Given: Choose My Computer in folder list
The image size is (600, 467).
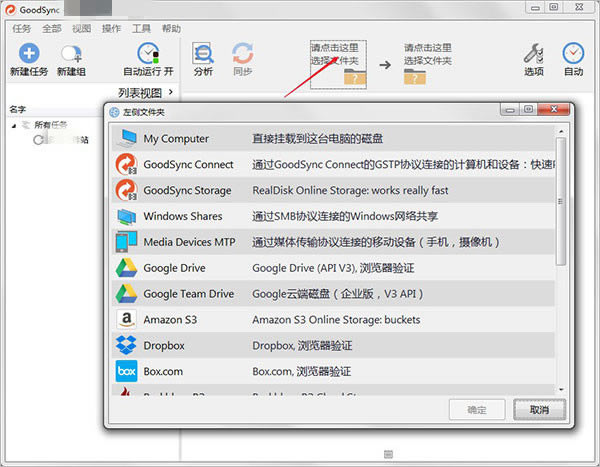Looking at the screenshot, I should click(x=176, y=138).
